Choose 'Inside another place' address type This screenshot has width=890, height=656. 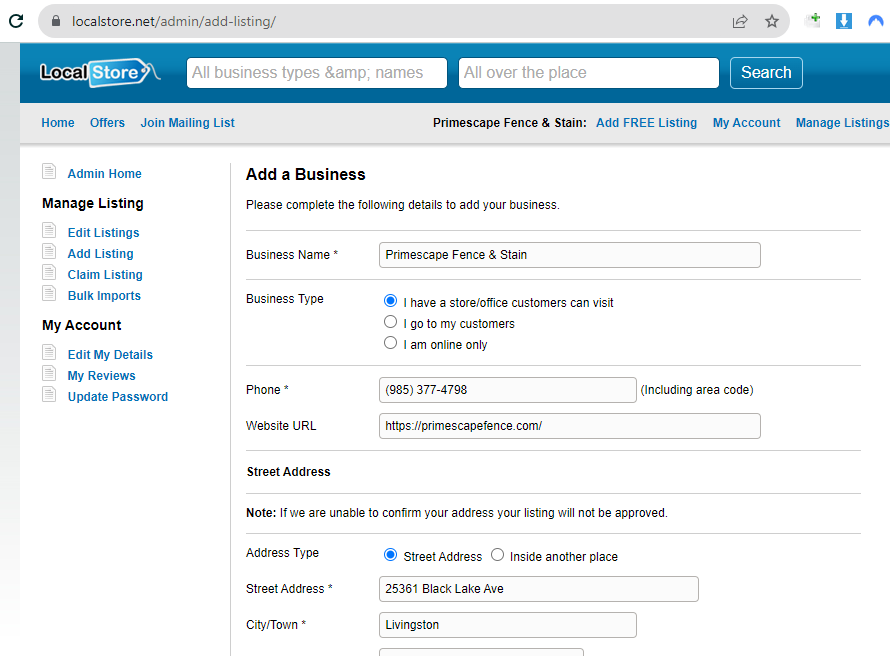tap(497, 554)
